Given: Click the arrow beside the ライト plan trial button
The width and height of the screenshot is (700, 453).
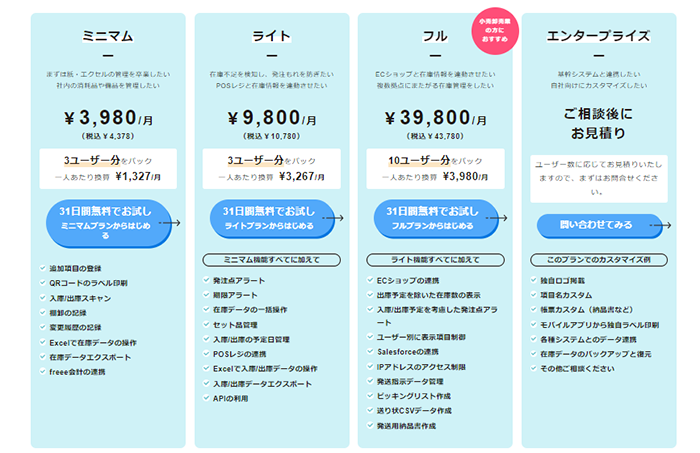Looking at the screenshot, I should point(334,222).
